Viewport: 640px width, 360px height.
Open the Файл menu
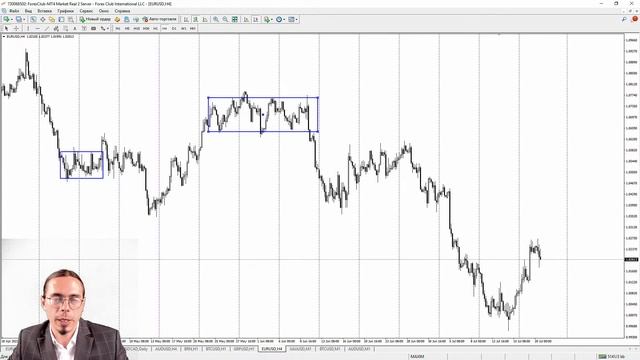click(14, 11)
